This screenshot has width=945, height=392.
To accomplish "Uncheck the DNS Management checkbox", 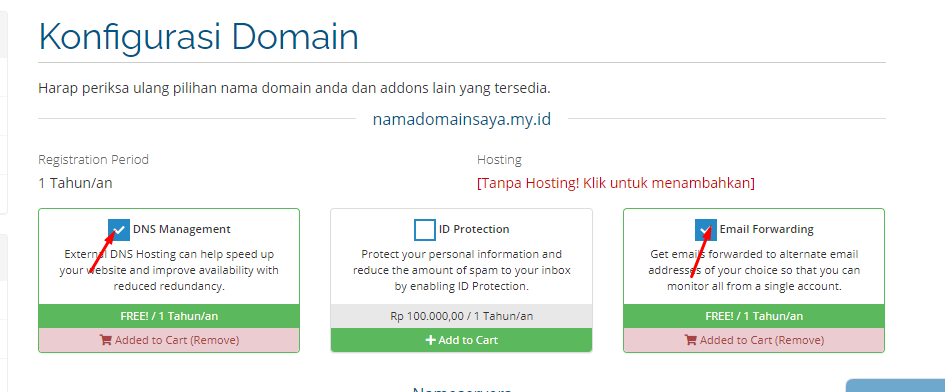I will 119,230.
